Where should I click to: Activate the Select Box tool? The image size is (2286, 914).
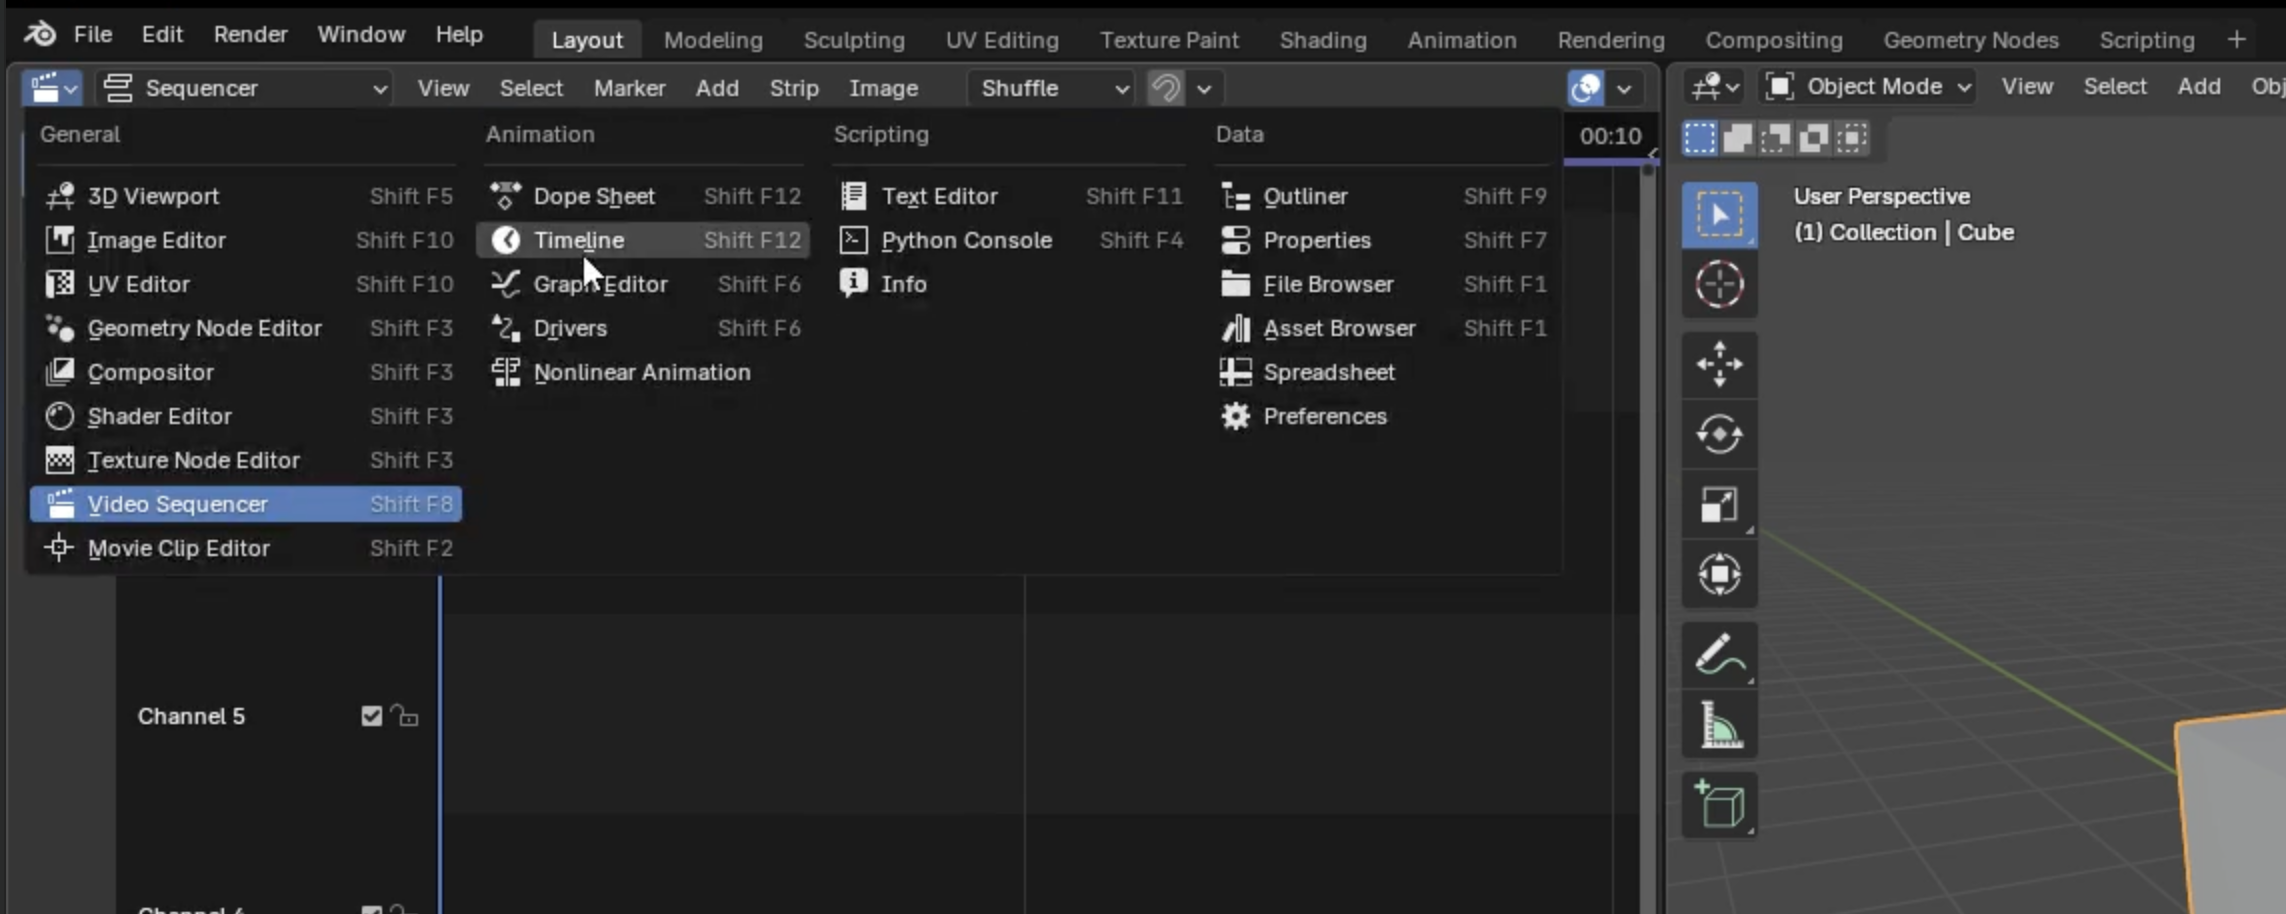(1719, 215)
